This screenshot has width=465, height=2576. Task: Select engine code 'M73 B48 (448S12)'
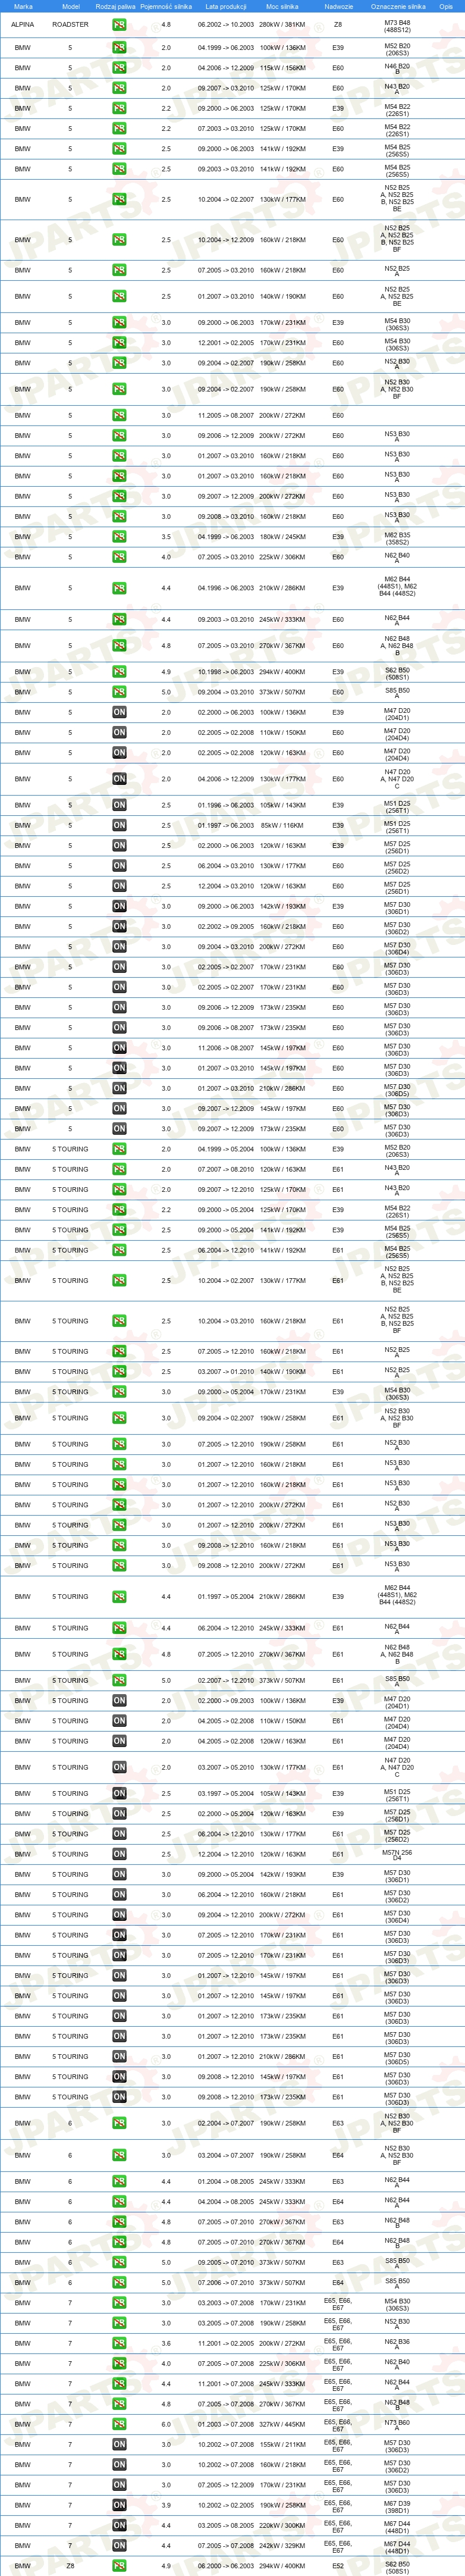click(x=397, y=26)
